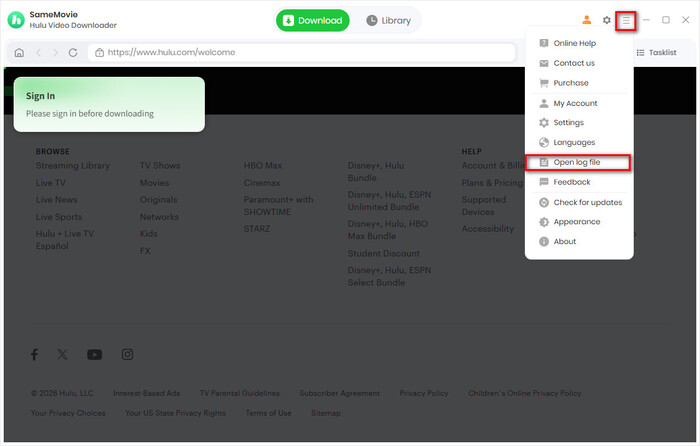Screen dimensions: 700x446
Task: Open Originals link
Action: click(x=158, y=200)
